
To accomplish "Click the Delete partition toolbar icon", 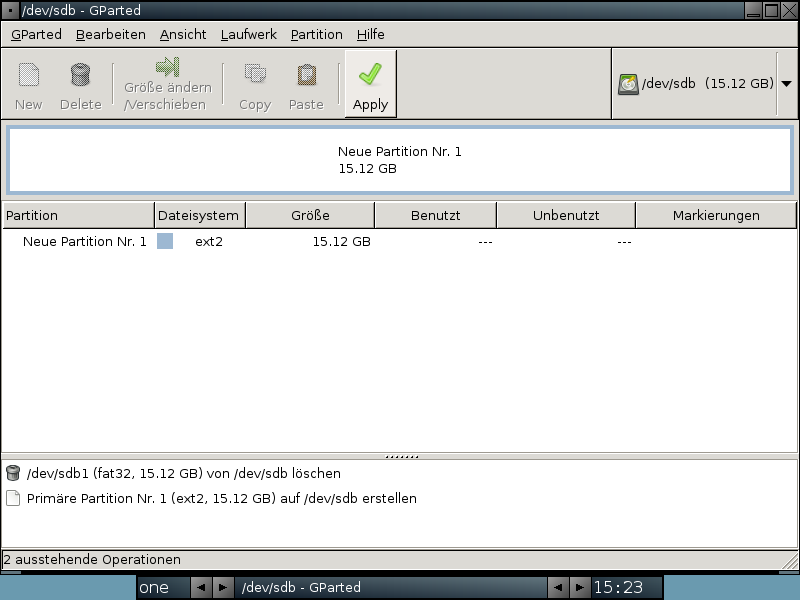I will point(80,75).
